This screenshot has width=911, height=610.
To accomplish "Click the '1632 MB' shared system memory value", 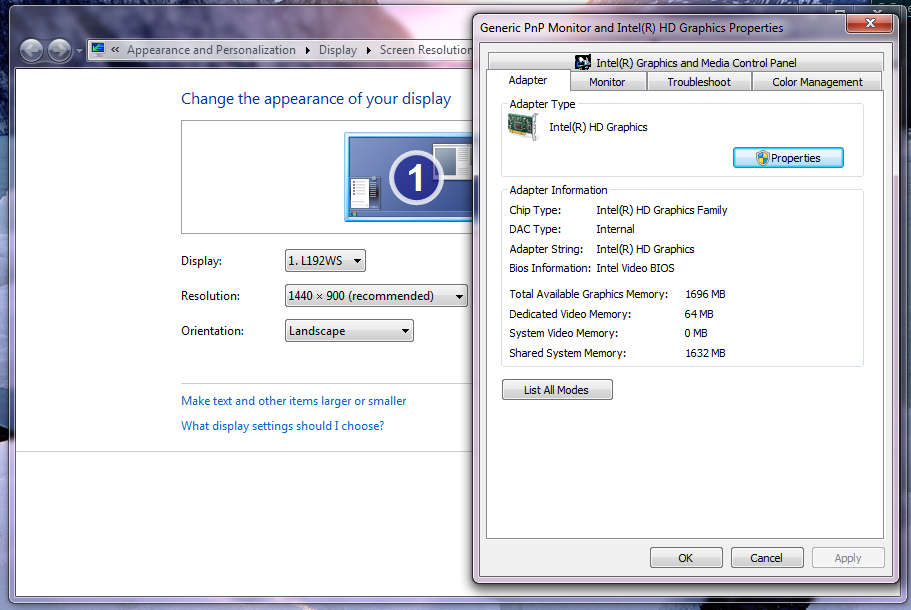I will pyautogui.click(x=705, y=353).
